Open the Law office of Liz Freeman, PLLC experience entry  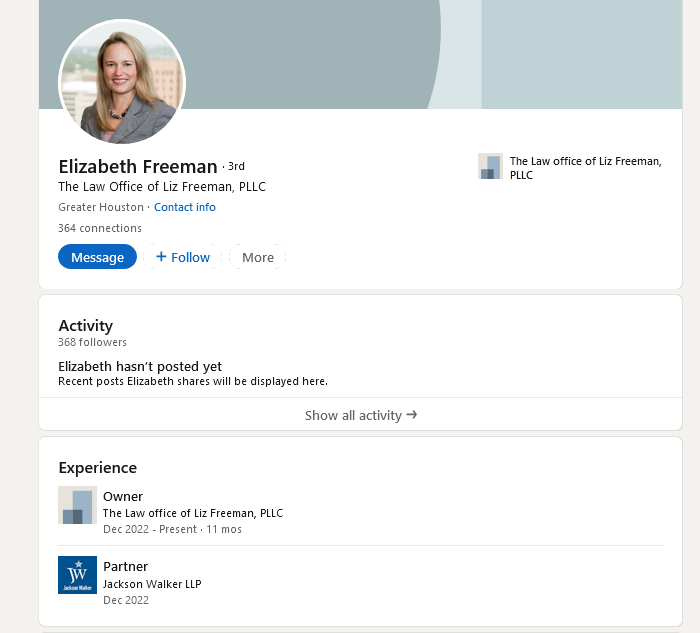[x=193, y=513]
